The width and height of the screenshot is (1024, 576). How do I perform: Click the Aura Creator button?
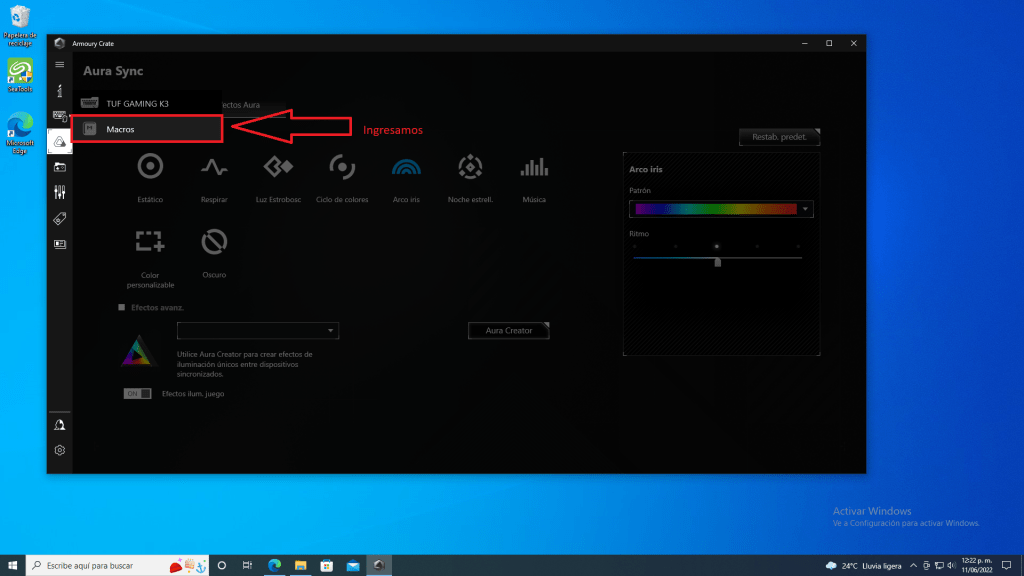[508, 330]
